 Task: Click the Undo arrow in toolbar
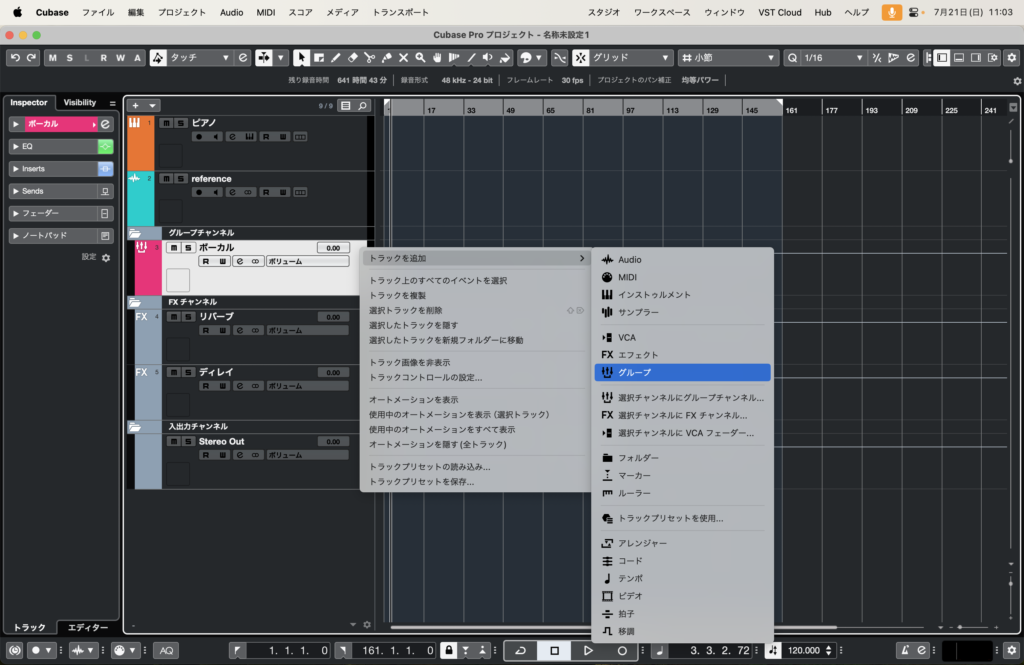click(x=12, y=58)
